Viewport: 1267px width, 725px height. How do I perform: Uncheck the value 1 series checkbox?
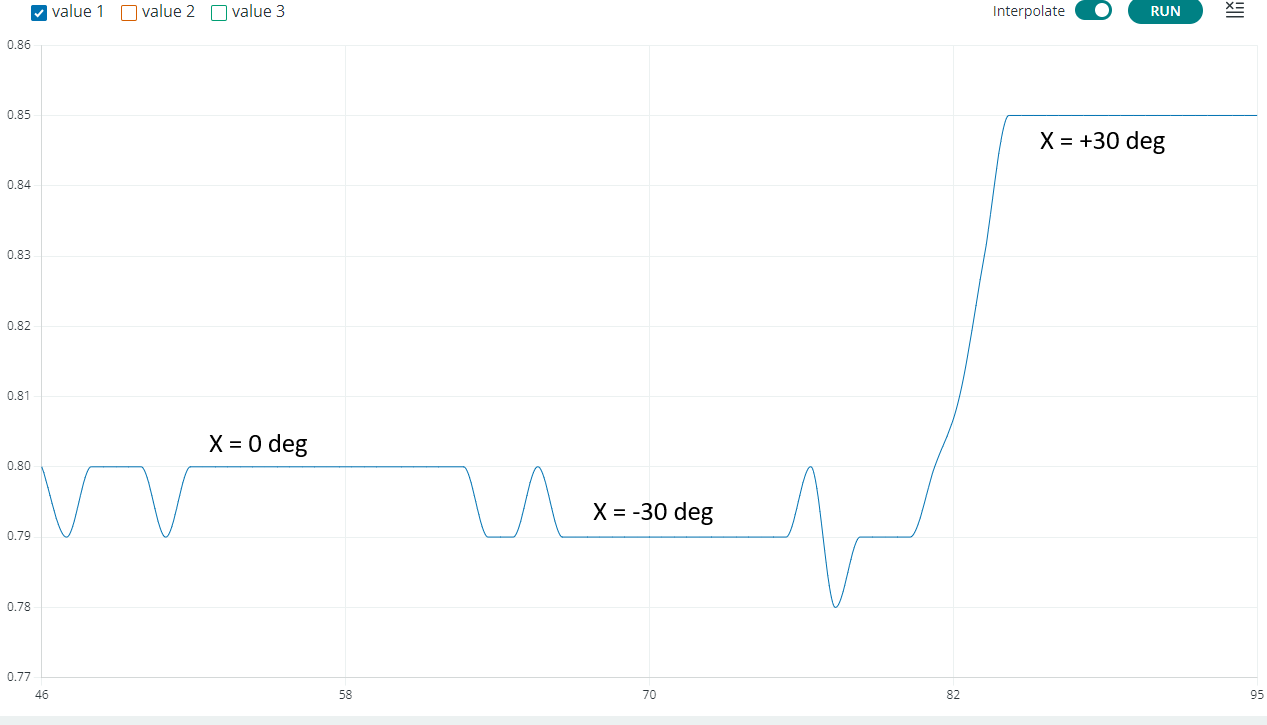pos(38,12)
